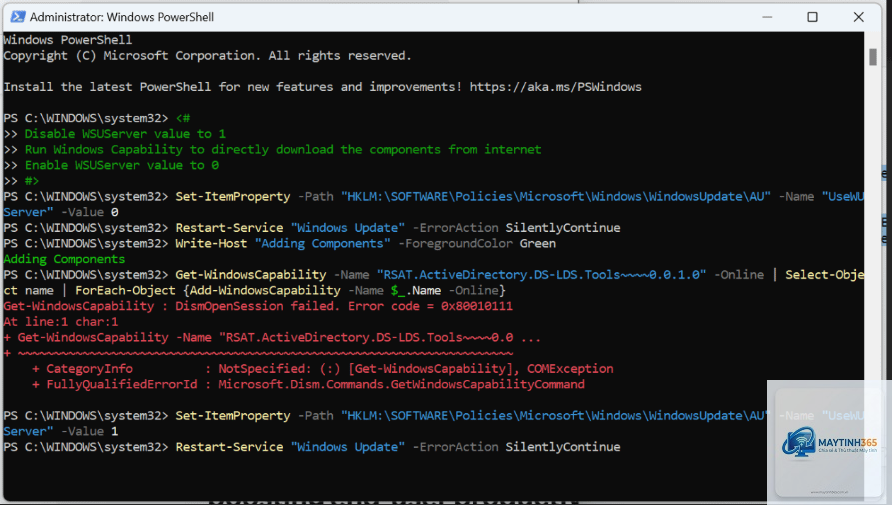Click the second Set-ItemProperty command near the bottom
Screen dimensions: 892x505
click(233, 416)
